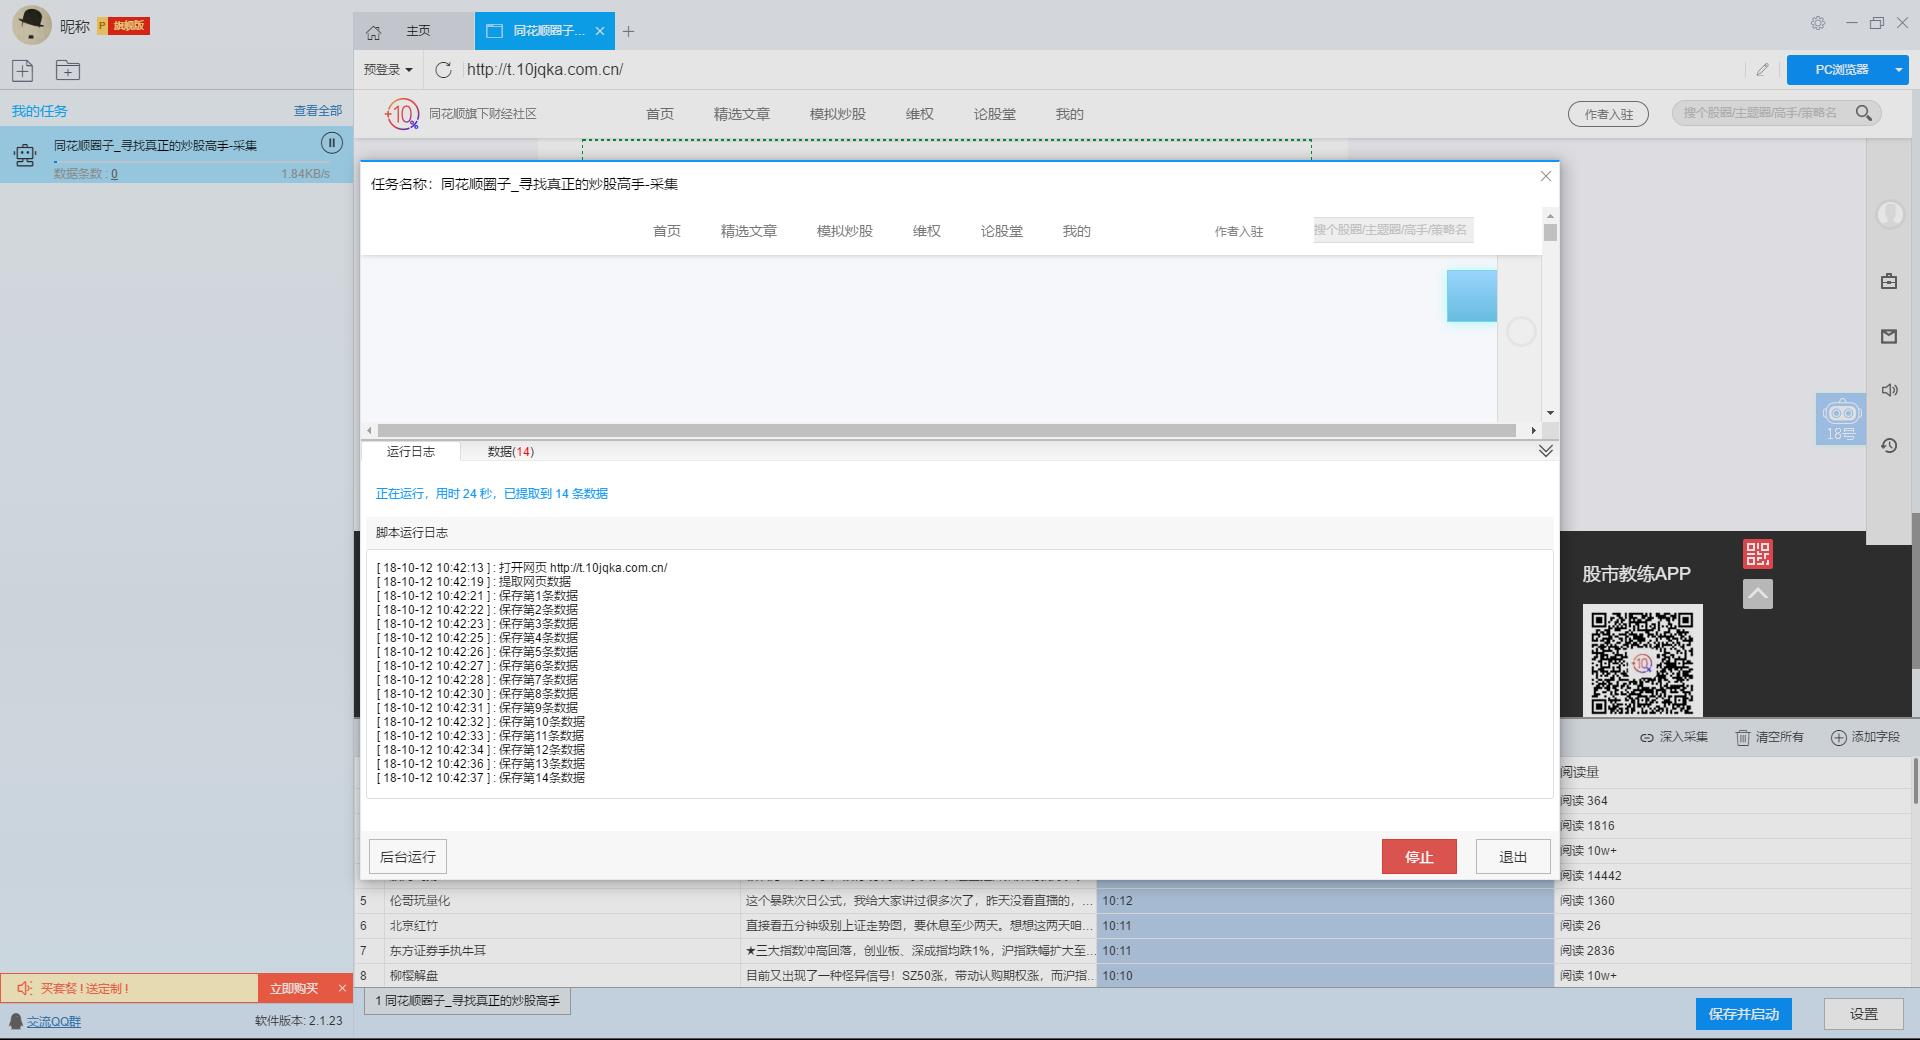Switch to the 数据(14) tab
This screenshot has height=1040, width=1920.
tap(510, 452)
